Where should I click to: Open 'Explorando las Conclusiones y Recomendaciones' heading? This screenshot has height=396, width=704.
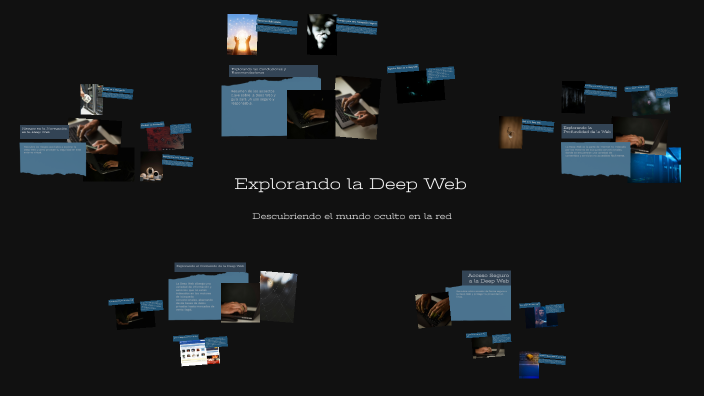click(x=273, y=70)
